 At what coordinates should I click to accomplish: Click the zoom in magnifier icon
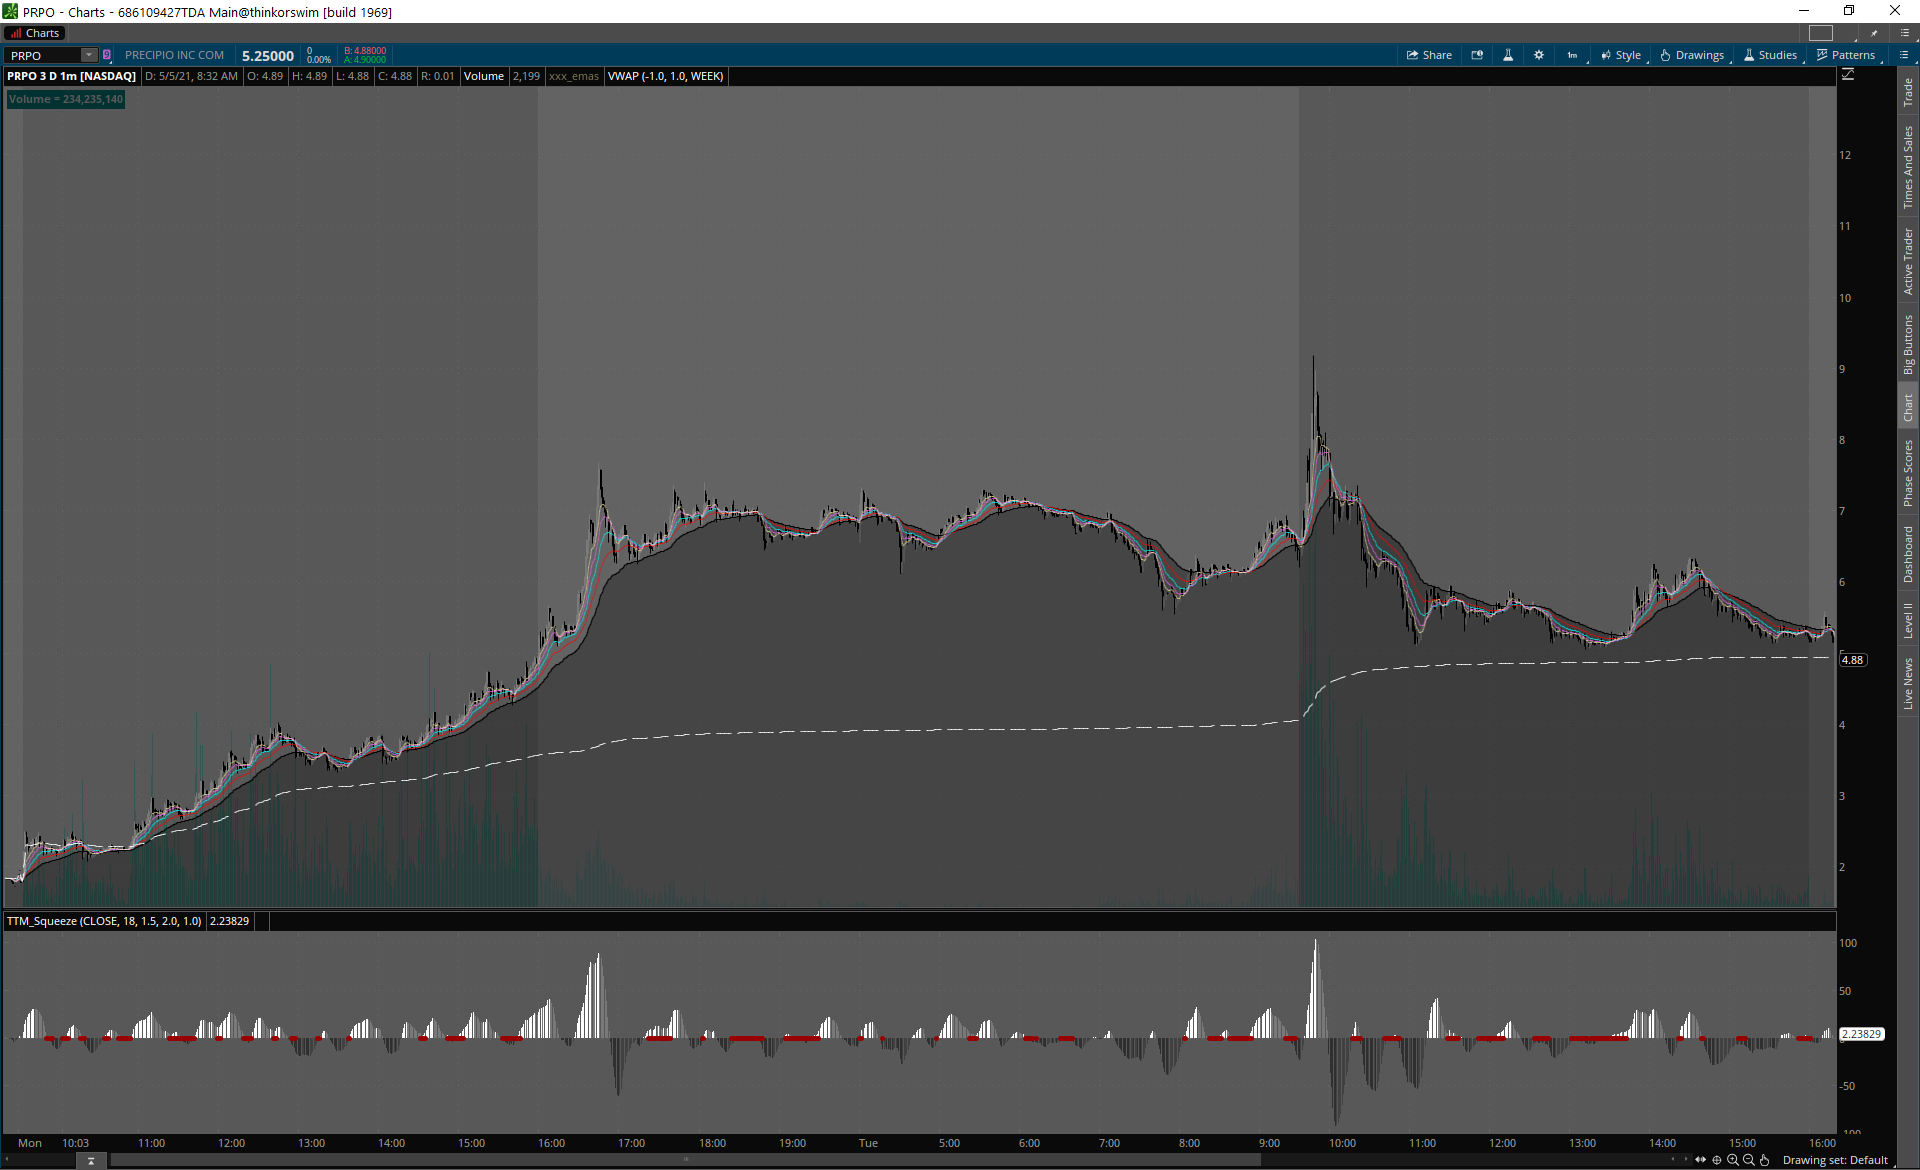(1733, 1160)
